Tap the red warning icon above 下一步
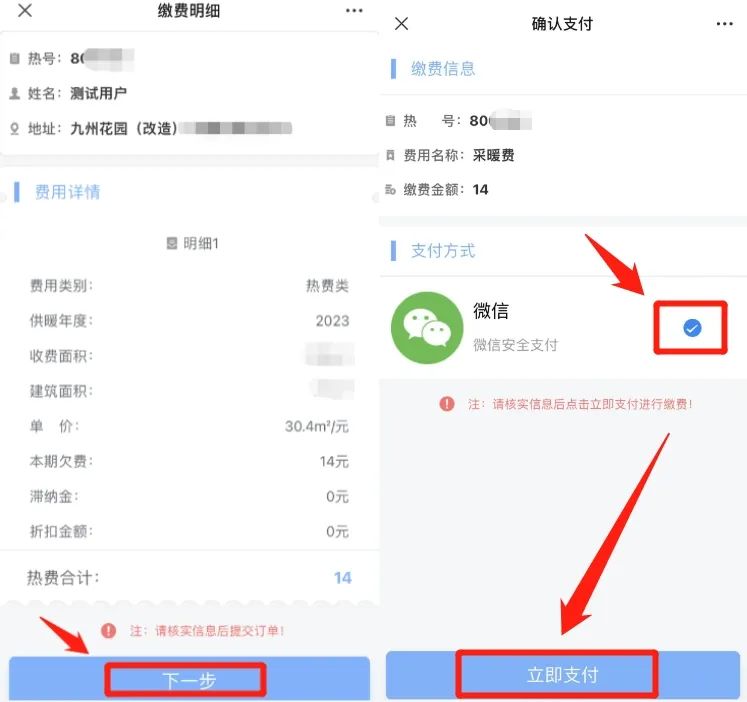The image size is (747, 702). click(x=109, y=631)
